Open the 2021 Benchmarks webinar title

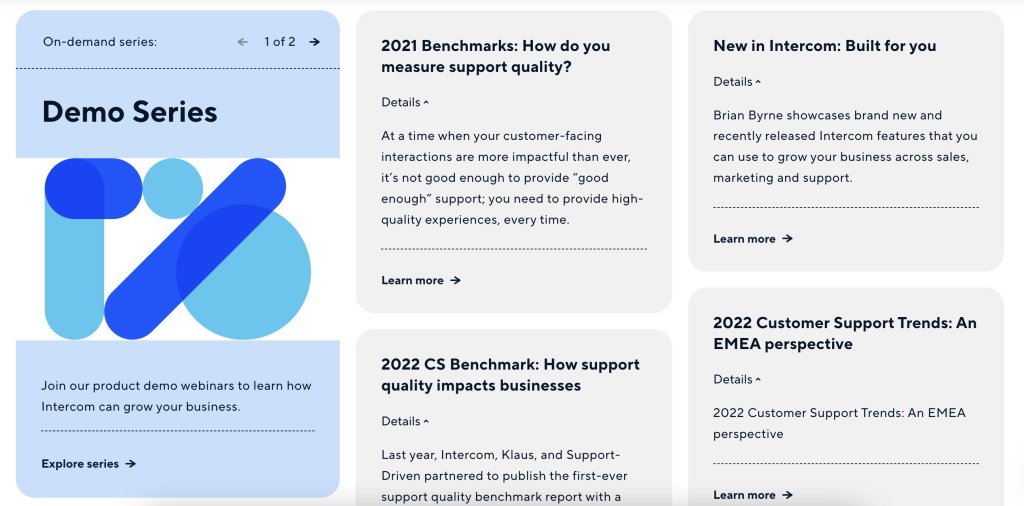[x=496, y=56]
